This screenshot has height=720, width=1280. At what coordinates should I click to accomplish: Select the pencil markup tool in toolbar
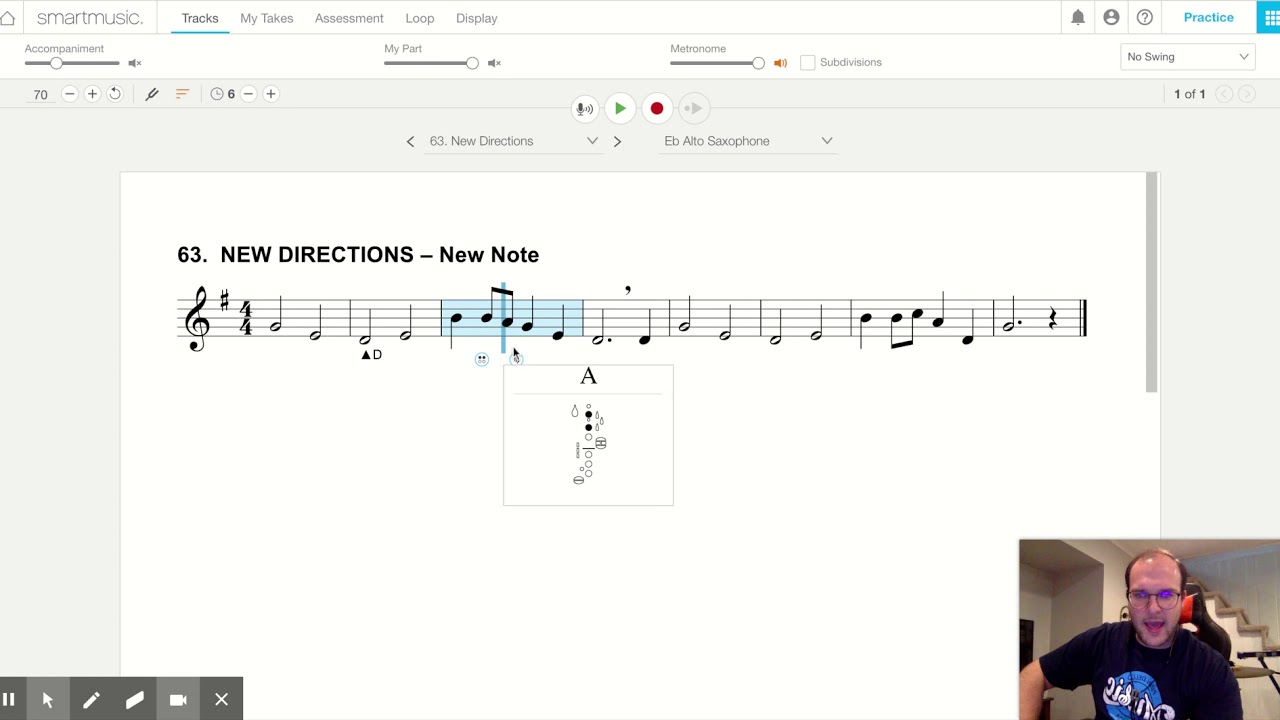(152, 94)
